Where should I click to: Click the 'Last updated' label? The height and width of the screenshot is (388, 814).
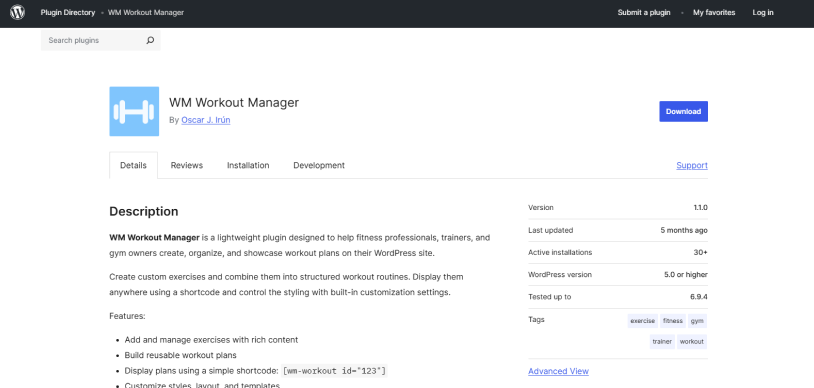click(550, 230)
